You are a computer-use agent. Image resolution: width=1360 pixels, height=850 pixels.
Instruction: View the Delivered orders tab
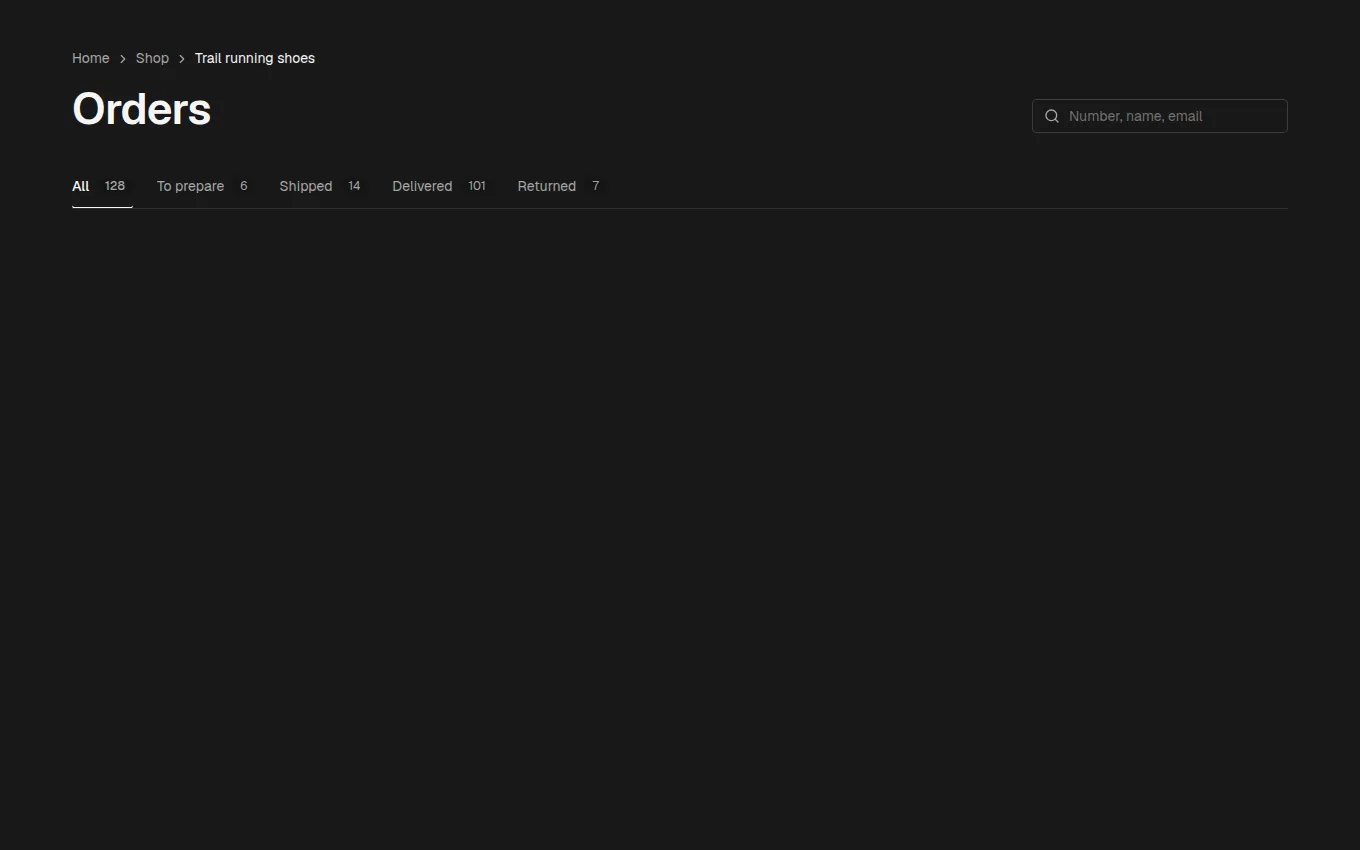point(443,186)
